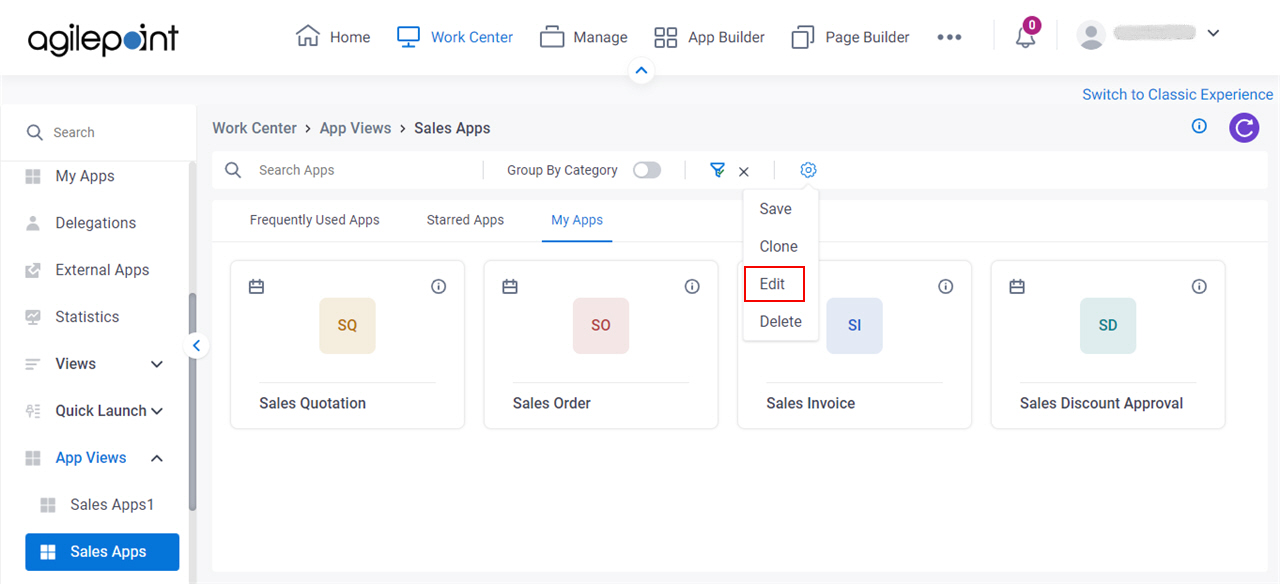Image resolution: width=1280 pixels, height=584 pixels.
Task: Click the user avatar icon
Action: tap(1091, 35)
